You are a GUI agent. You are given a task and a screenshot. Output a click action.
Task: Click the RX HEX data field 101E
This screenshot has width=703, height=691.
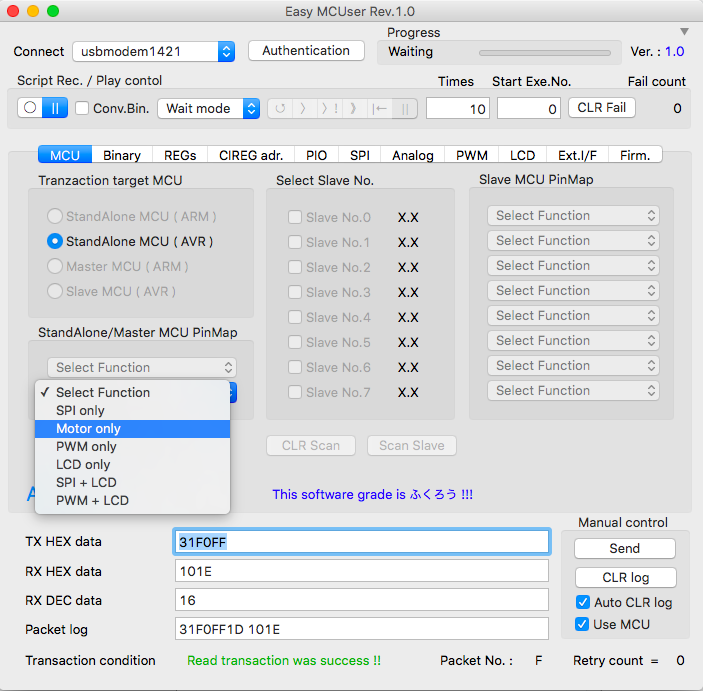pos(362,571)
